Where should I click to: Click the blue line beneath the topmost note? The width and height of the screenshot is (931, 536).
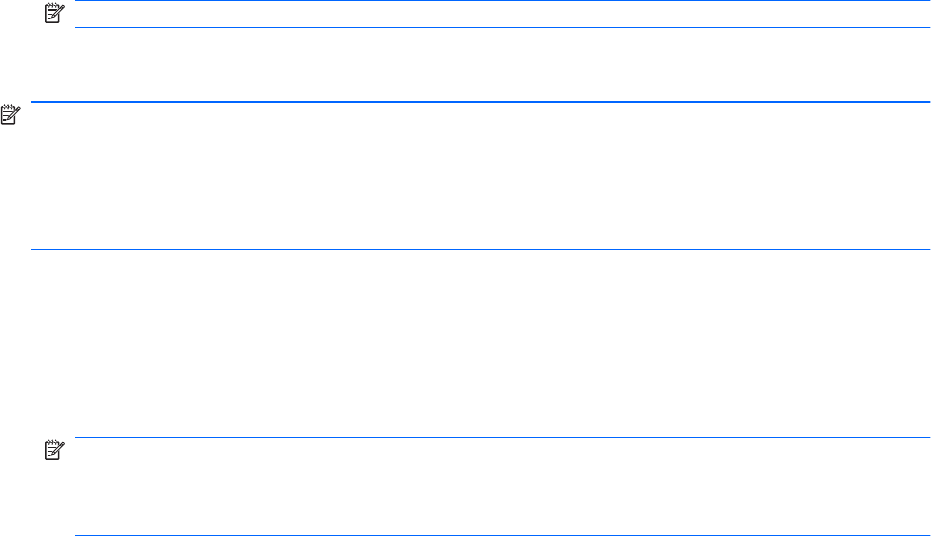coord(500,27)
